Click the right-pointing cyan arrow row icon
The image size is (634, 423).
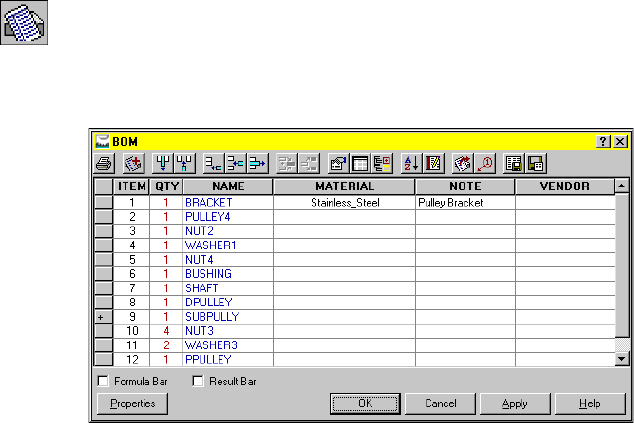coord(258,164)
